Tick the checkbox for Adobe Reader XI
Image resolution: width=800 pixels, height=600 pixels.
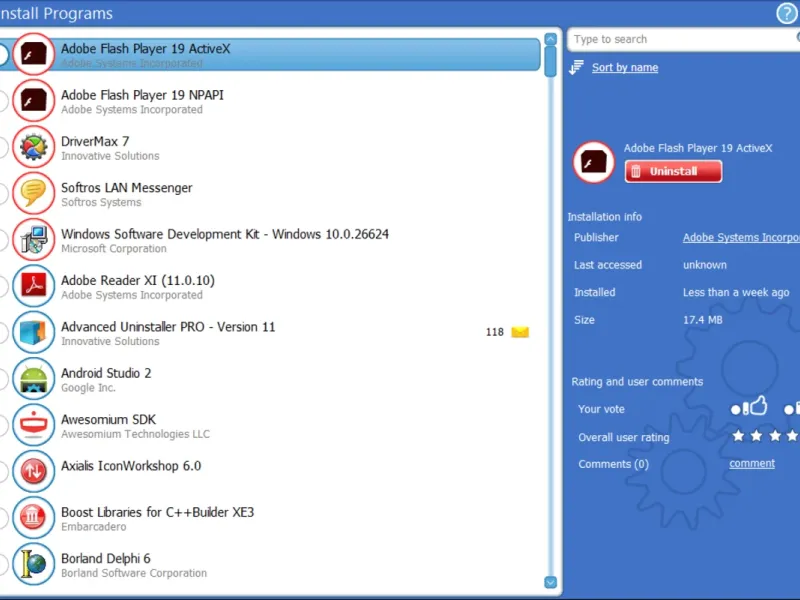click(x=3, y=286)
